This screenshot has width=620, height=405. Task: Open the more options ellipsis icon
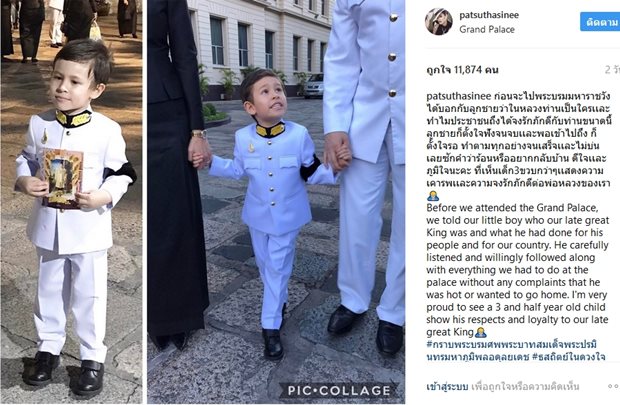pos(614,386)
